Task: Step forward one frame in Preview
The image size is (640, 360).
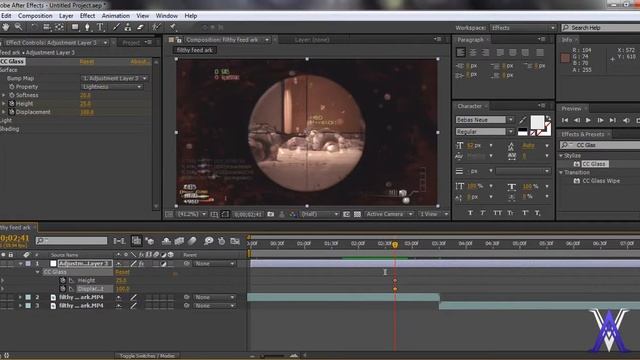Action: pos(600,120)
